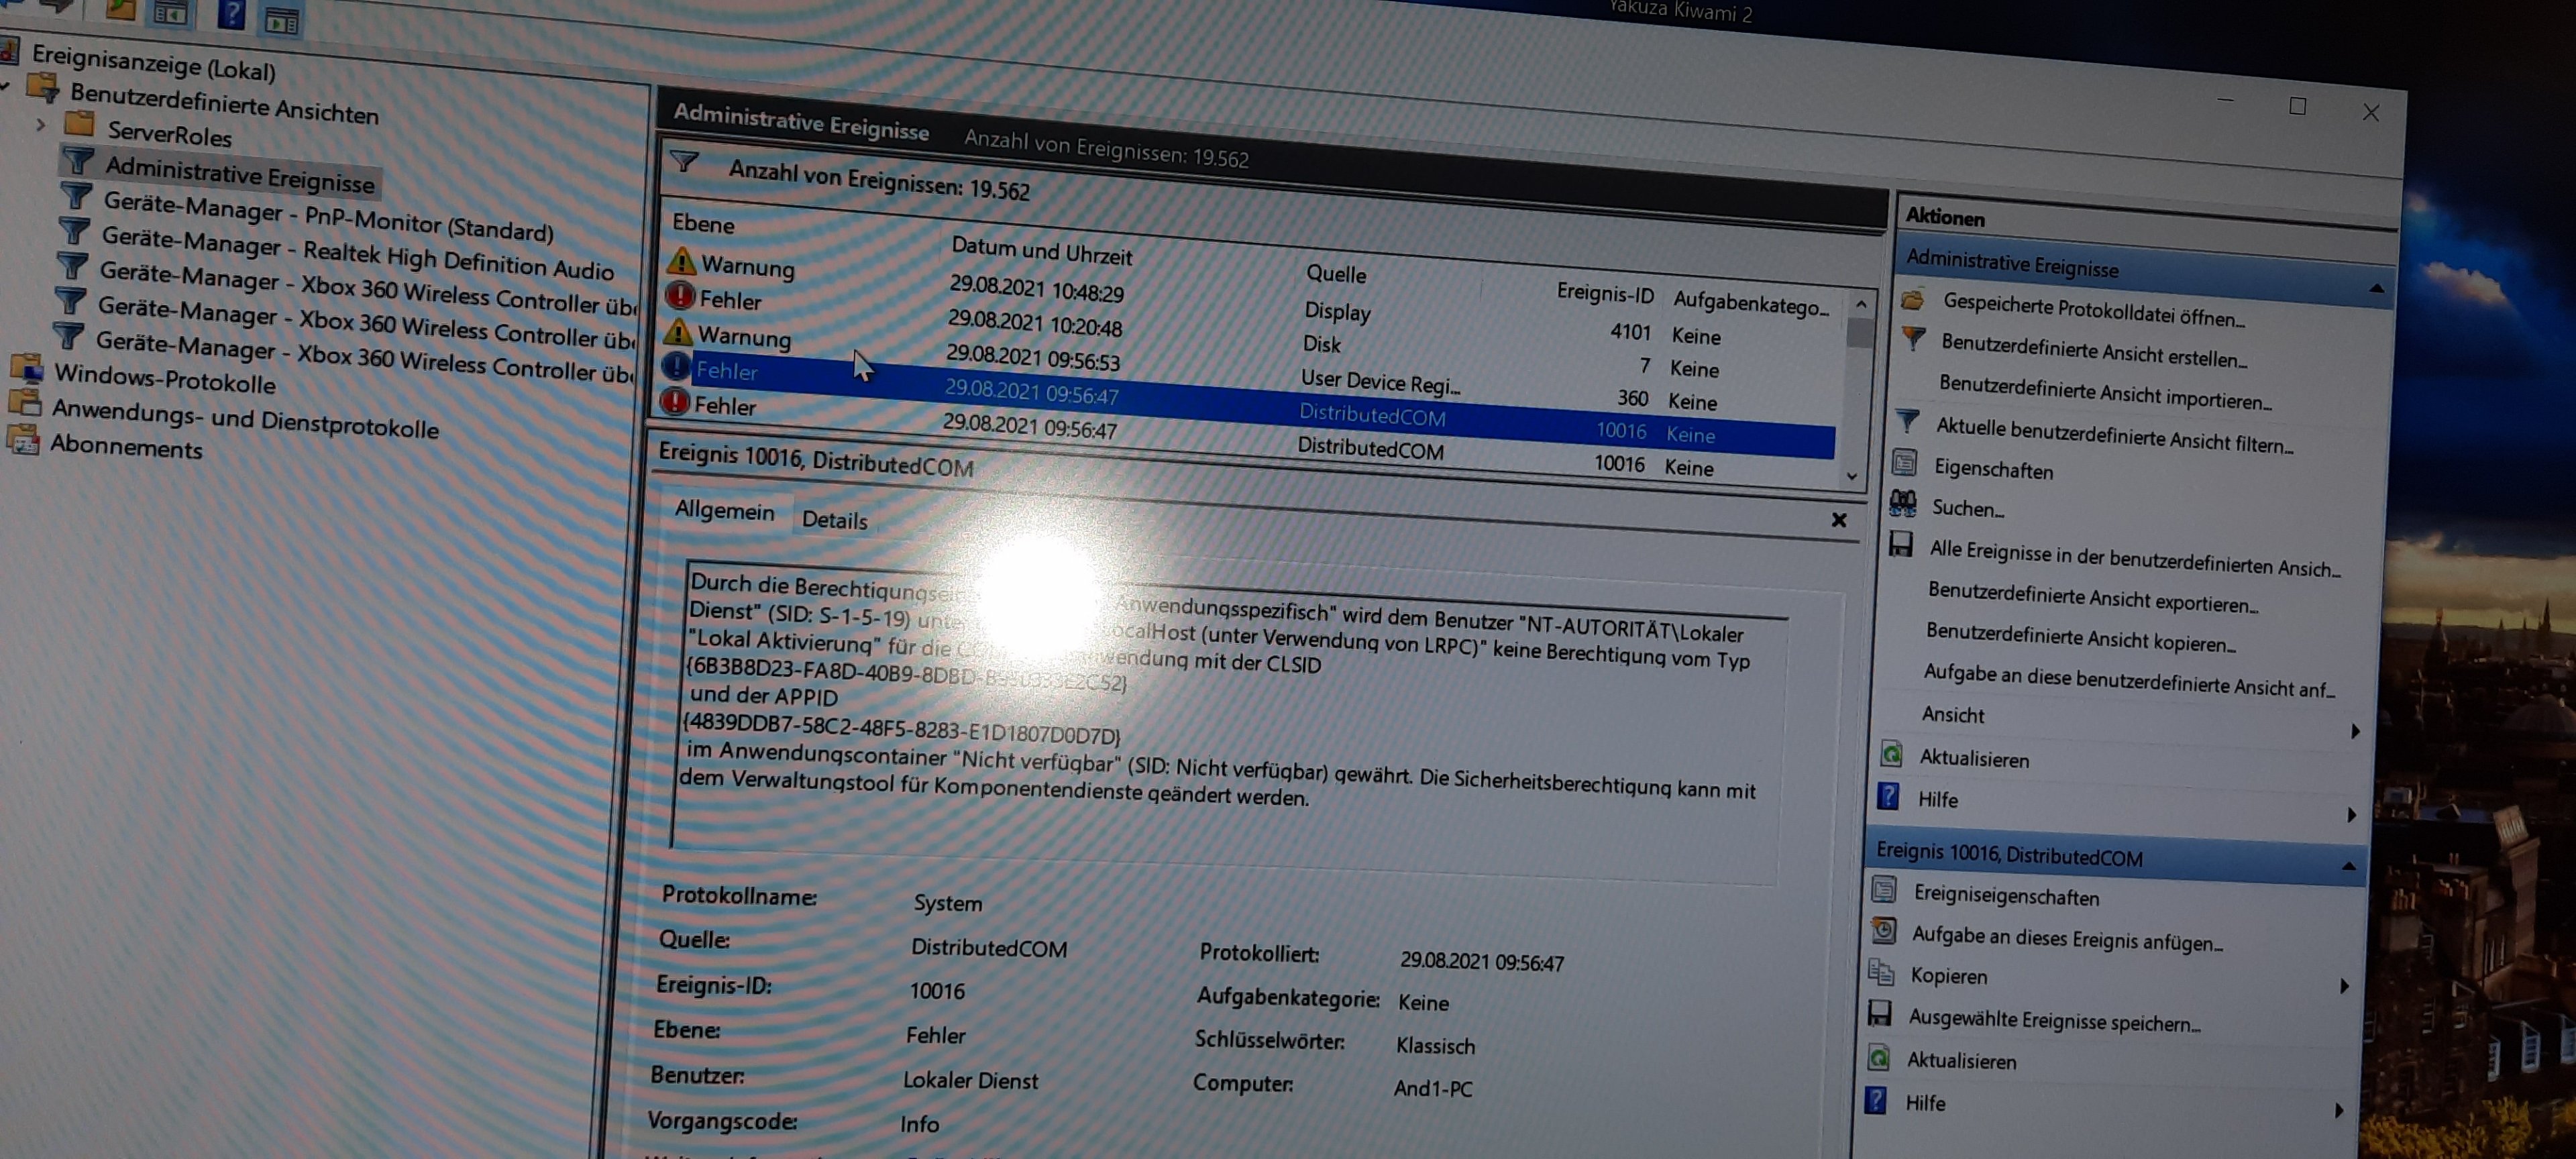Click the save icon for Ausgewählte Ereignisse speichern
The image size is (2576, 1159).
[x=1880, y=1013]
